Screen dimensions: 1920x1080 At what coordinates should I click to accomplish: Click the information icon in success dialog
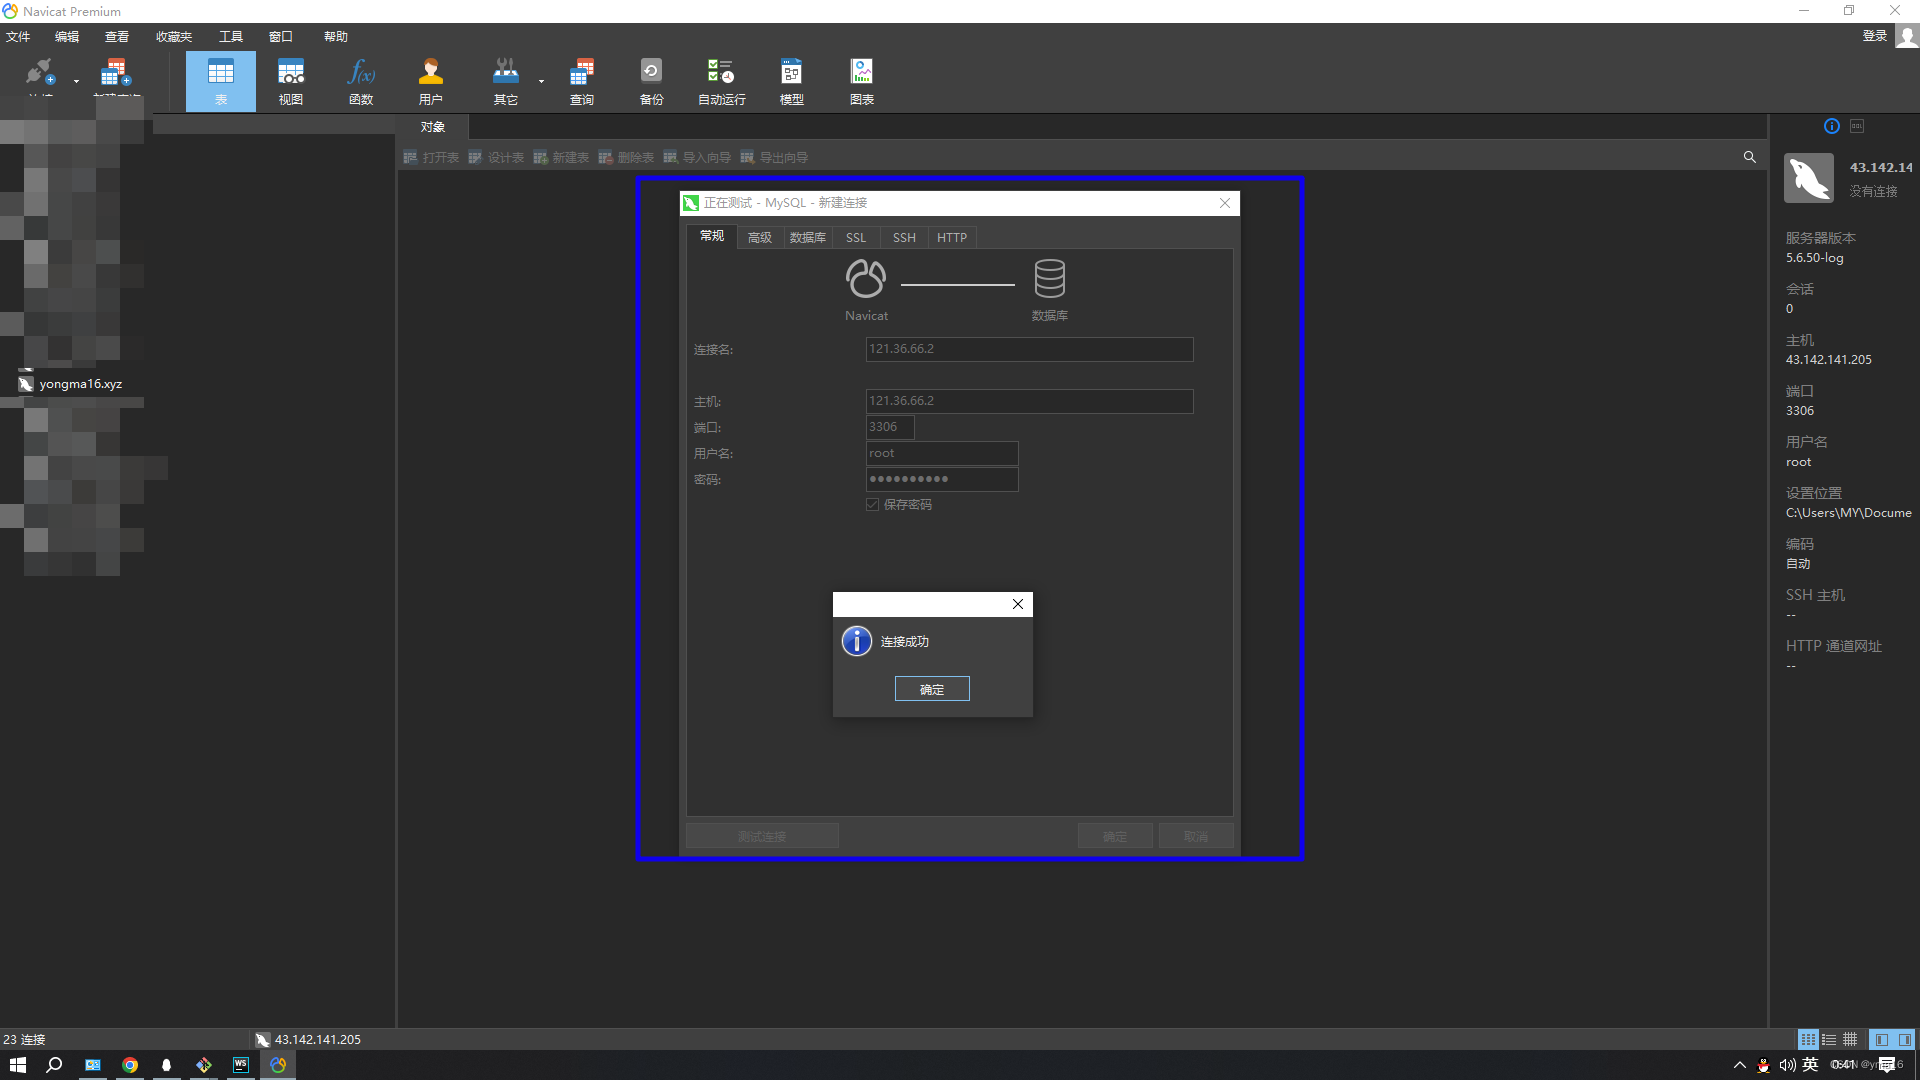[857, 641]
